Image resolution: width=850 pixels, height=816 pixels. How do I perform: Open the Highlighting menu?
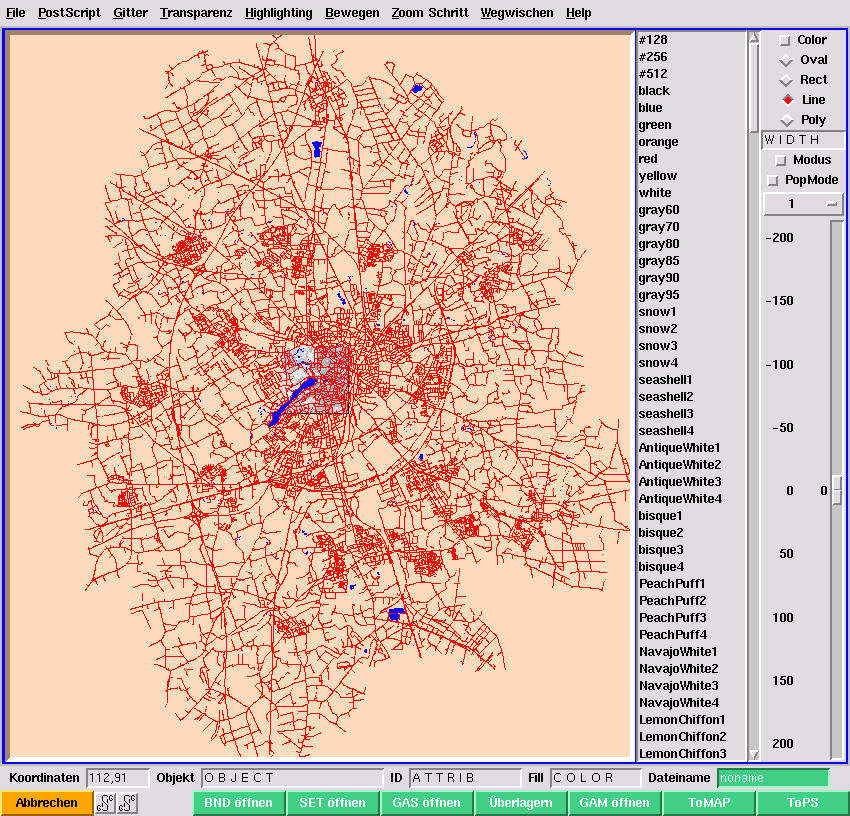click(x=278, y=13)
